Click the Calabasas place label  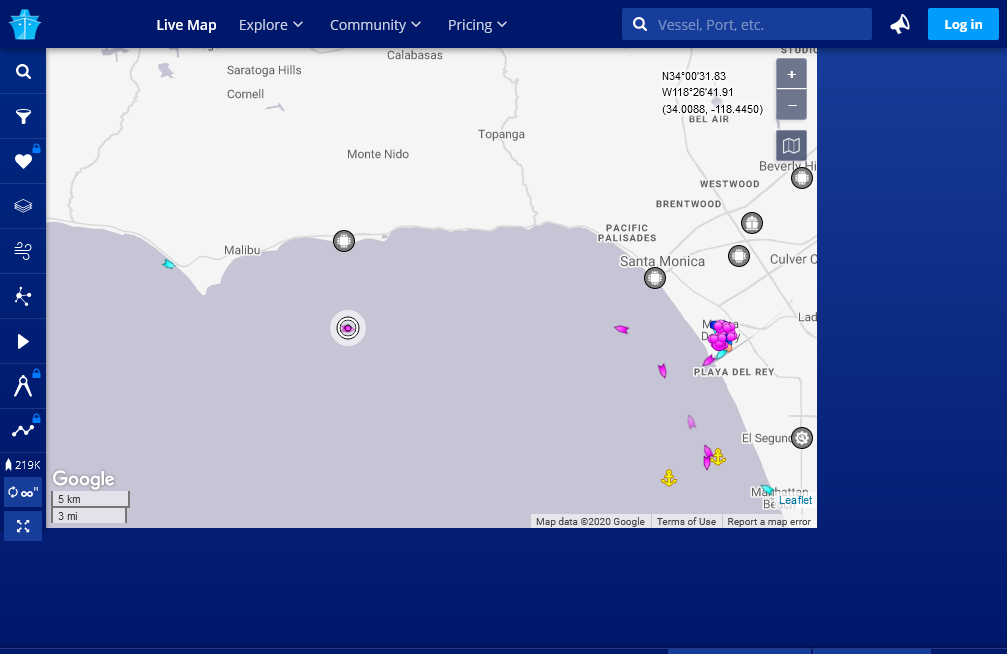pos(415,55)
